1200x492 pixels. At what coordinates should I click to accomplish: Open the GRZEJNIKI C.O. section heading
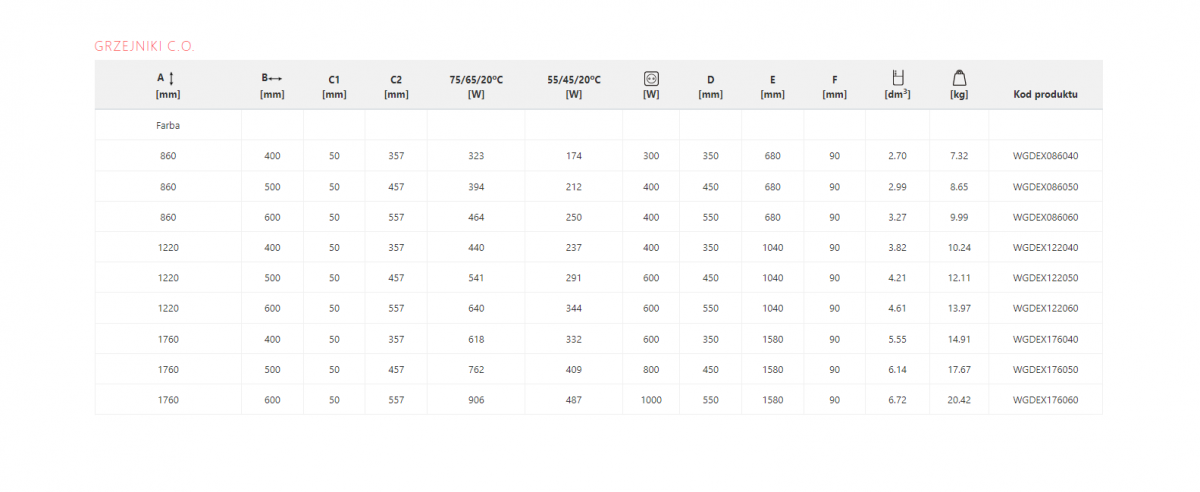pyautogui.click(x=144, y=46)
